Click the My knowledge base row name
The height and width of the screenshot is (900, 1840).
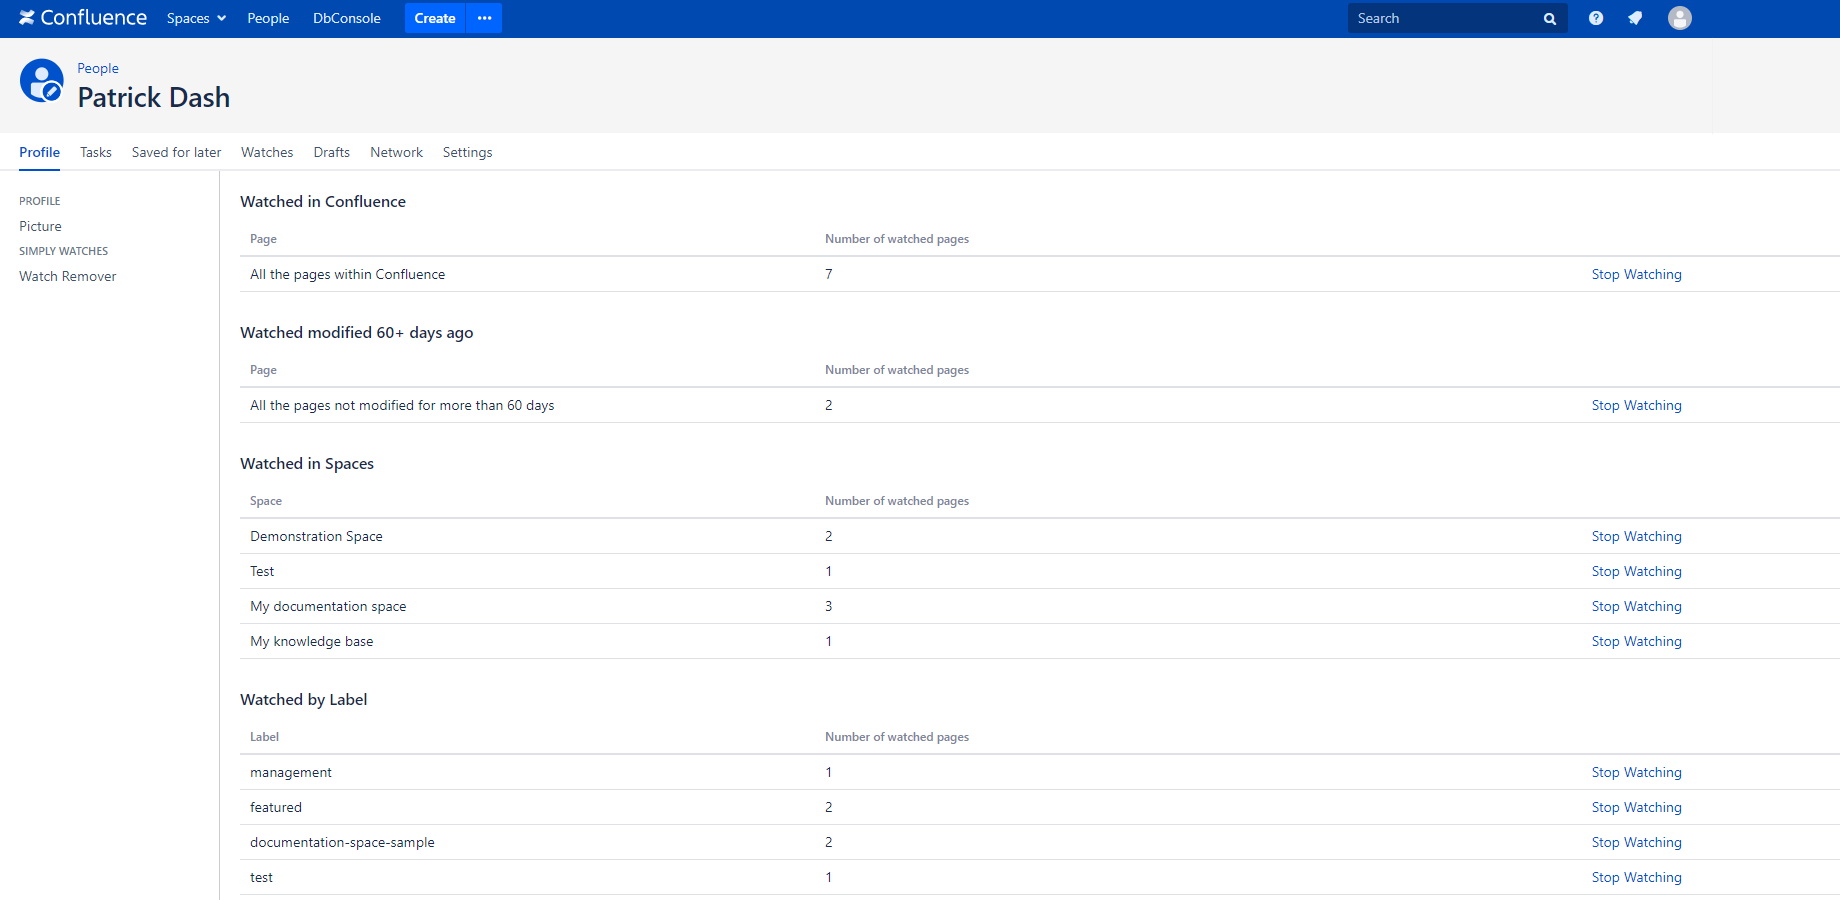coord(311,641)
